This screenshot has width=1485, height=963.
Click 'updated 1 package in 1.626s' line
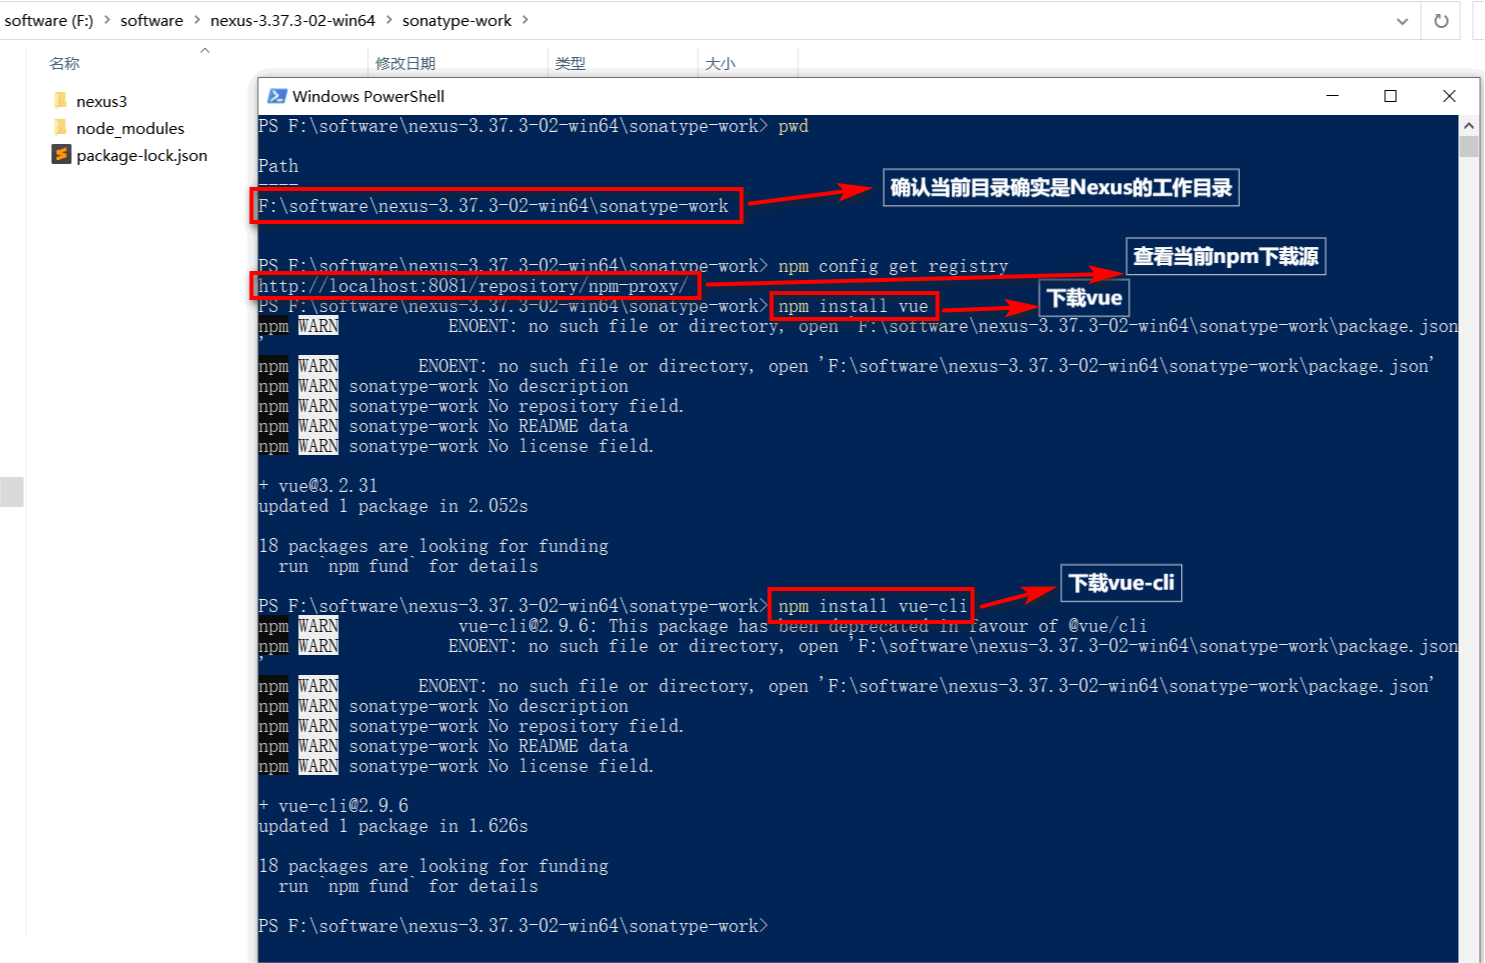pyautogui.click(x=393, y=826)
